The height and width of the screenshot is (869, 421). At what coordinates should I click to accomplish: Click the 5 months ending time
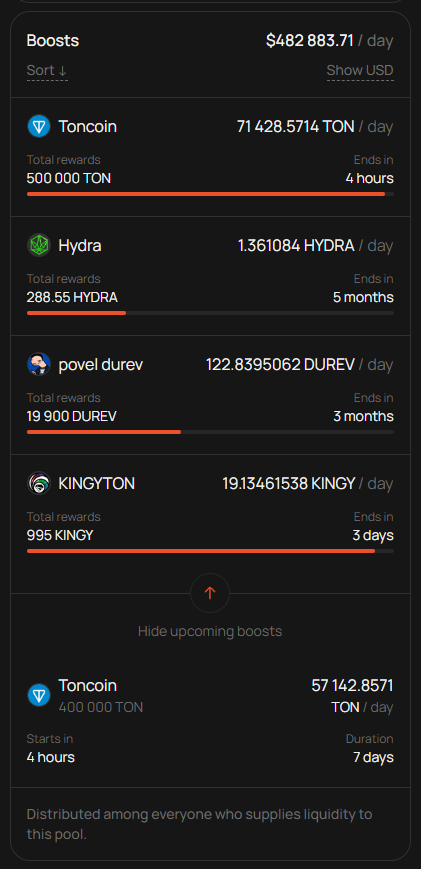click(363, 298)
